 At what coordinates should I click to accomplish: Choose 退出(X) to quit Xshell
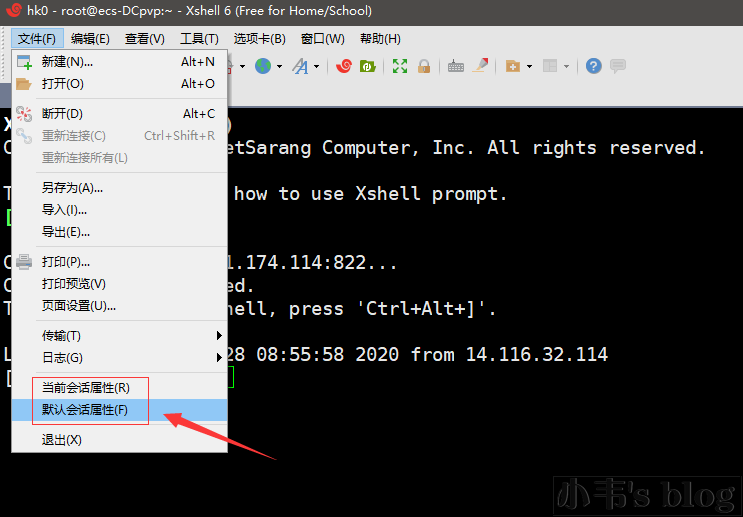tap(119, 440)
